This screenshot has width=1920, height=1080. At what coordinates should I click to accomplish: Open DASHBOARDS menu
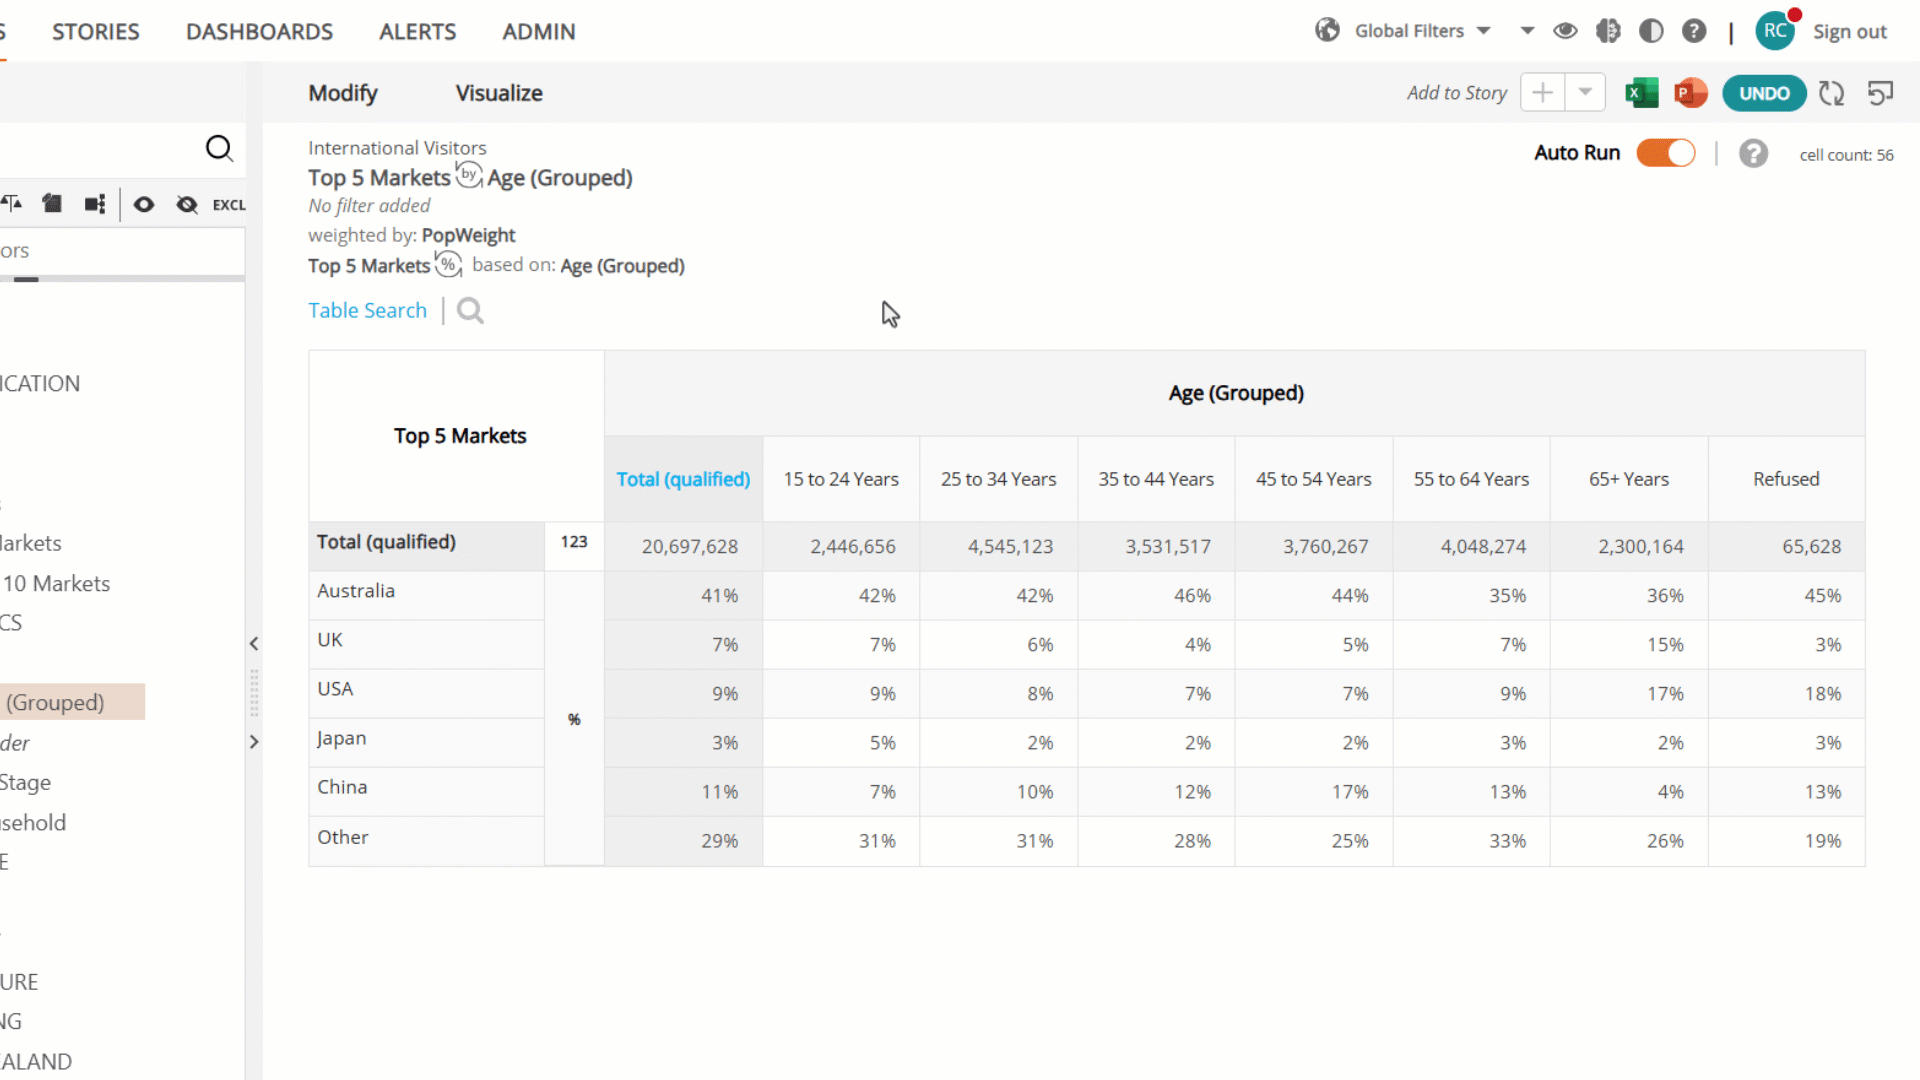tap(259, 31)
